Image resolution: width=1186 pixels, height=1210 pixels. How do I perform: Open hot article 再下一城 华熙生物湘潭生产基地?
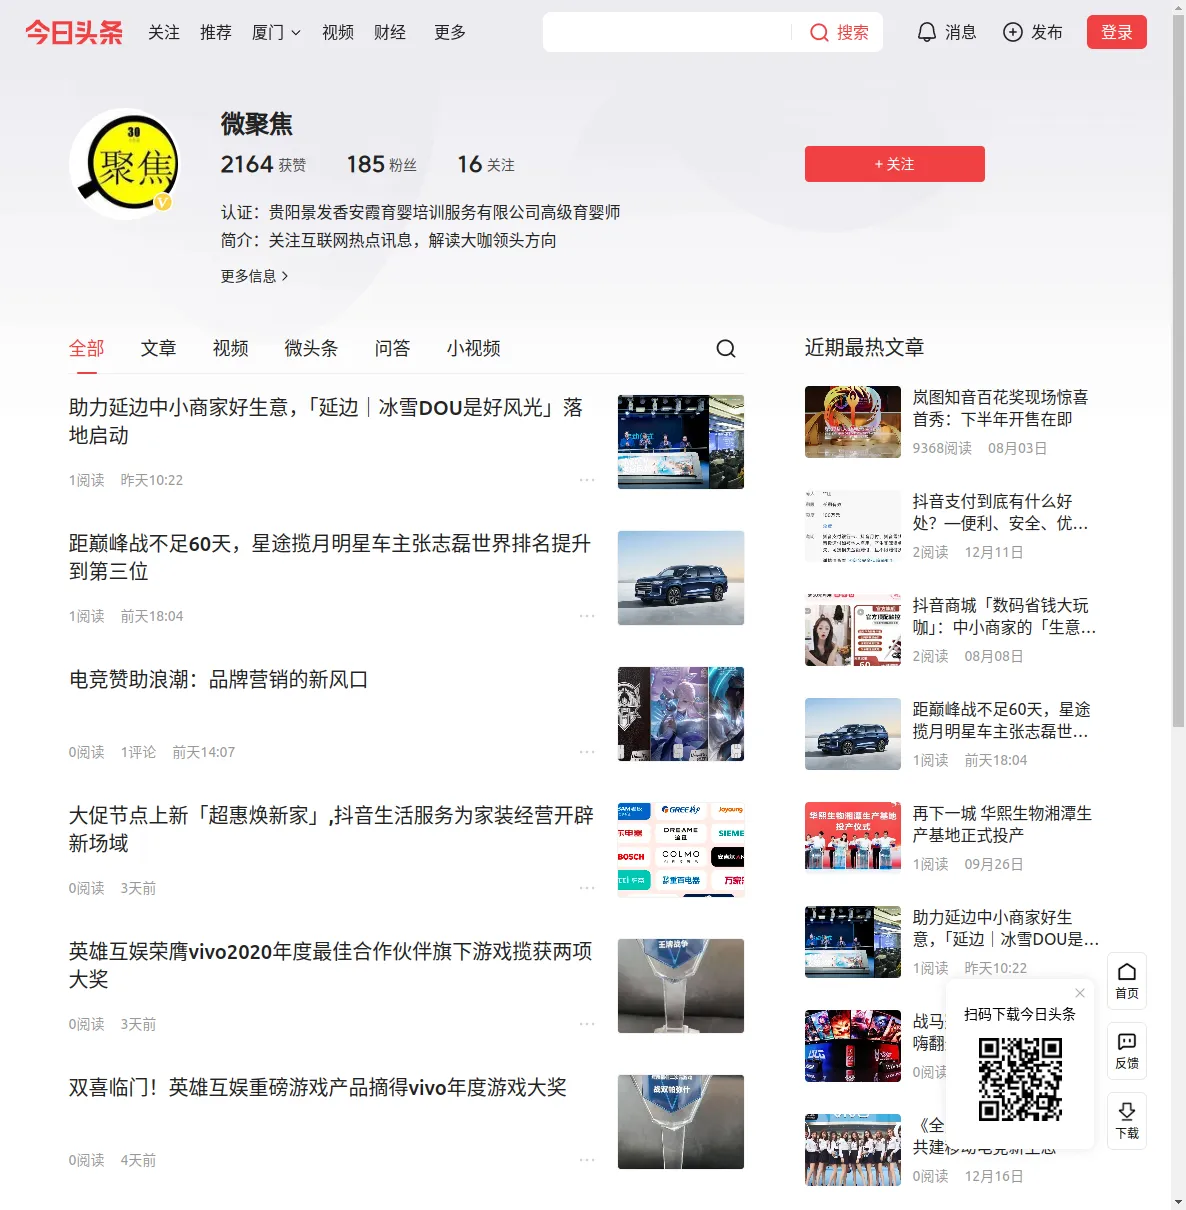tap(1003, 824)
